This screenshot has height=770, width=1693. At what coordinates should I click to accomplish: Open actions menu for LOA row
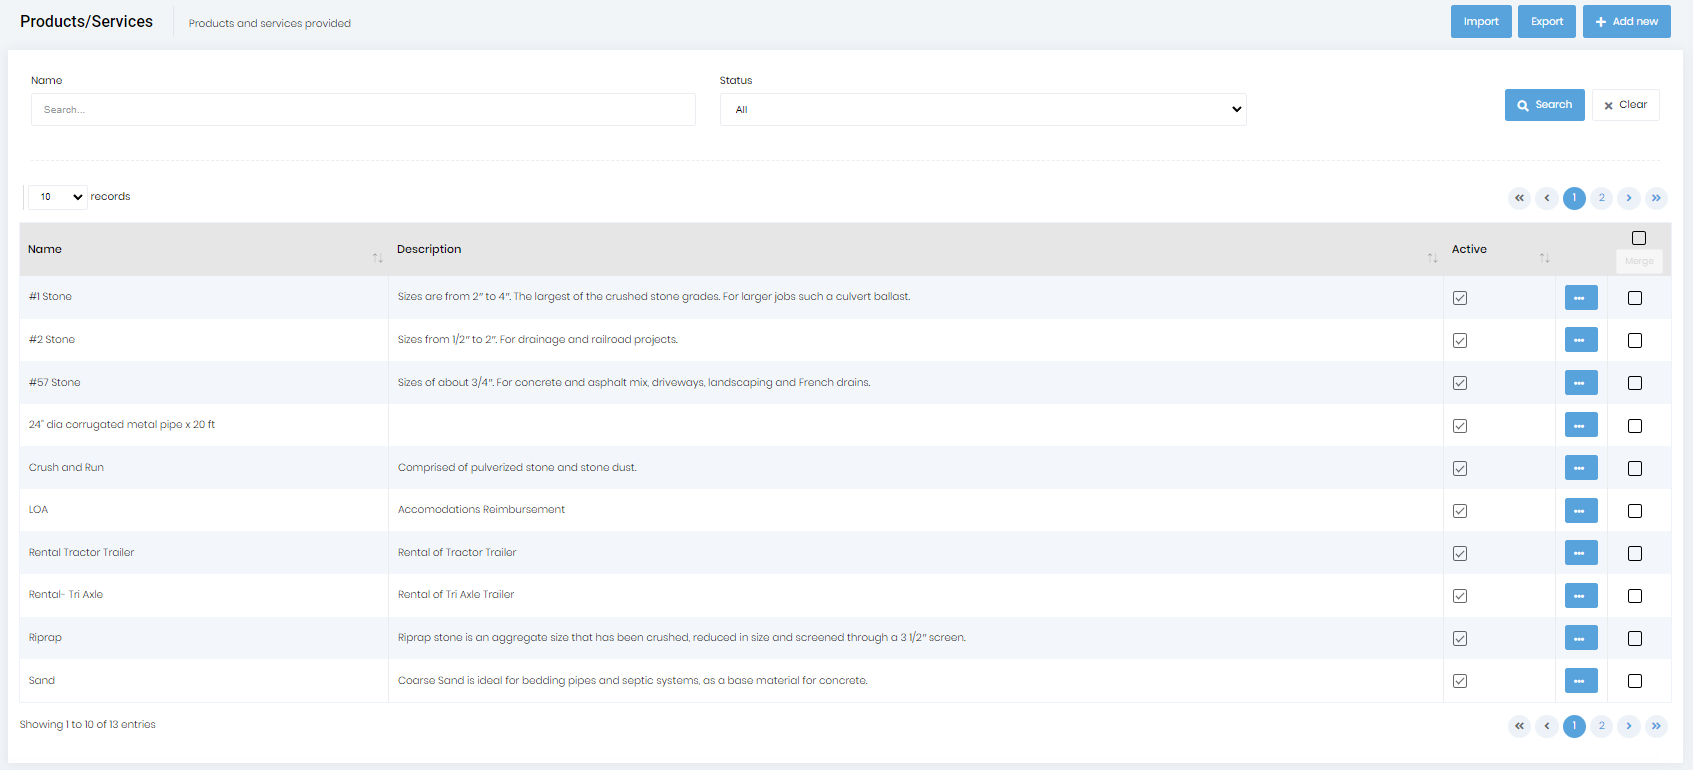coord(1581,511)
